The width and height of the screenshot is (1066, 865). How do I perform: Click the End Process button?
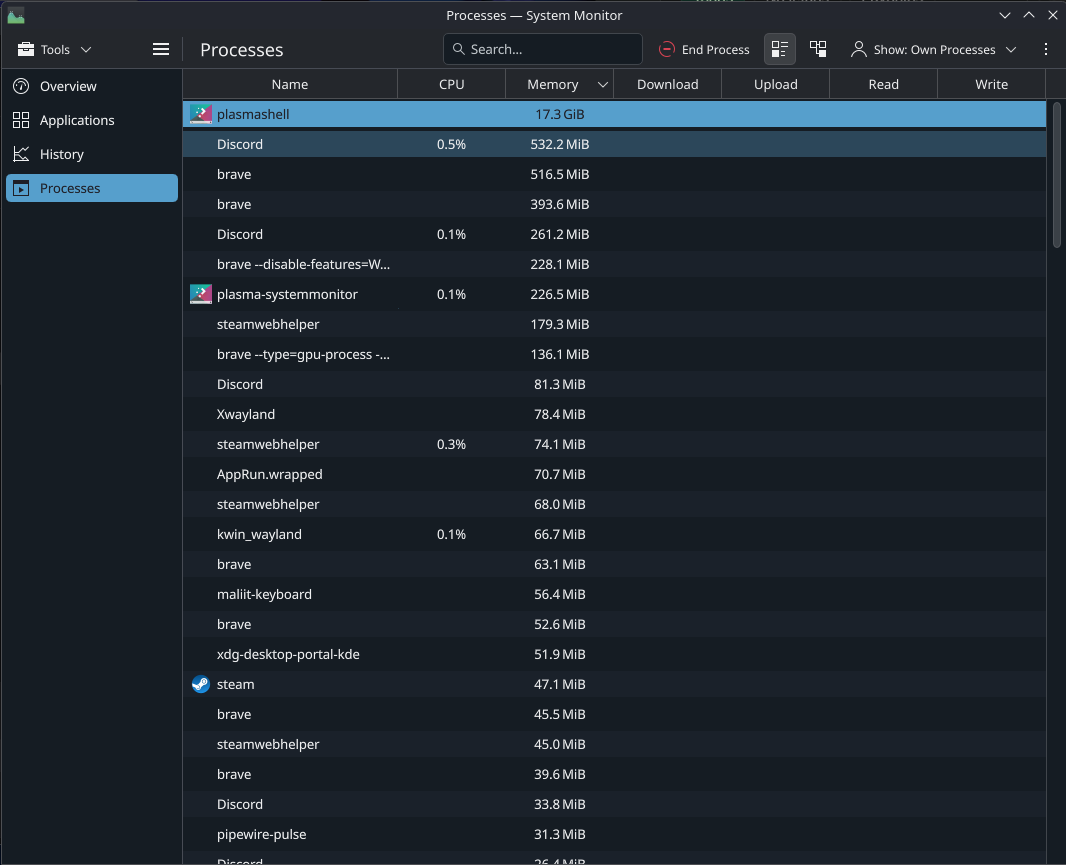(704, 49)
